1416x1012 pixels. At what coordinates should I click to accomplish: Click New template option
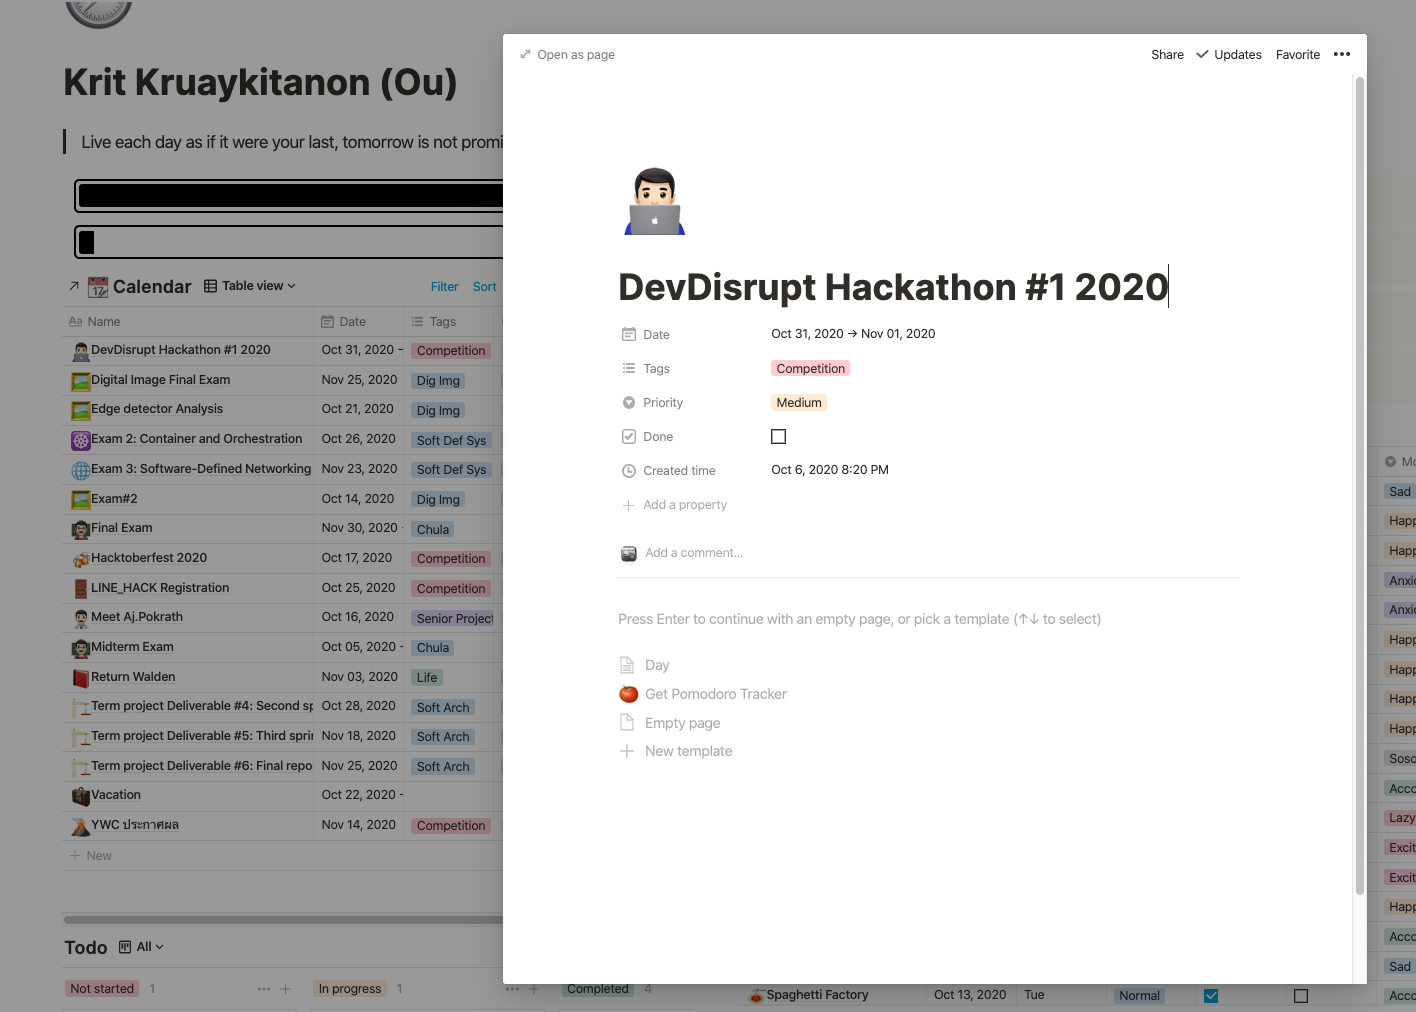coord(689,751)
